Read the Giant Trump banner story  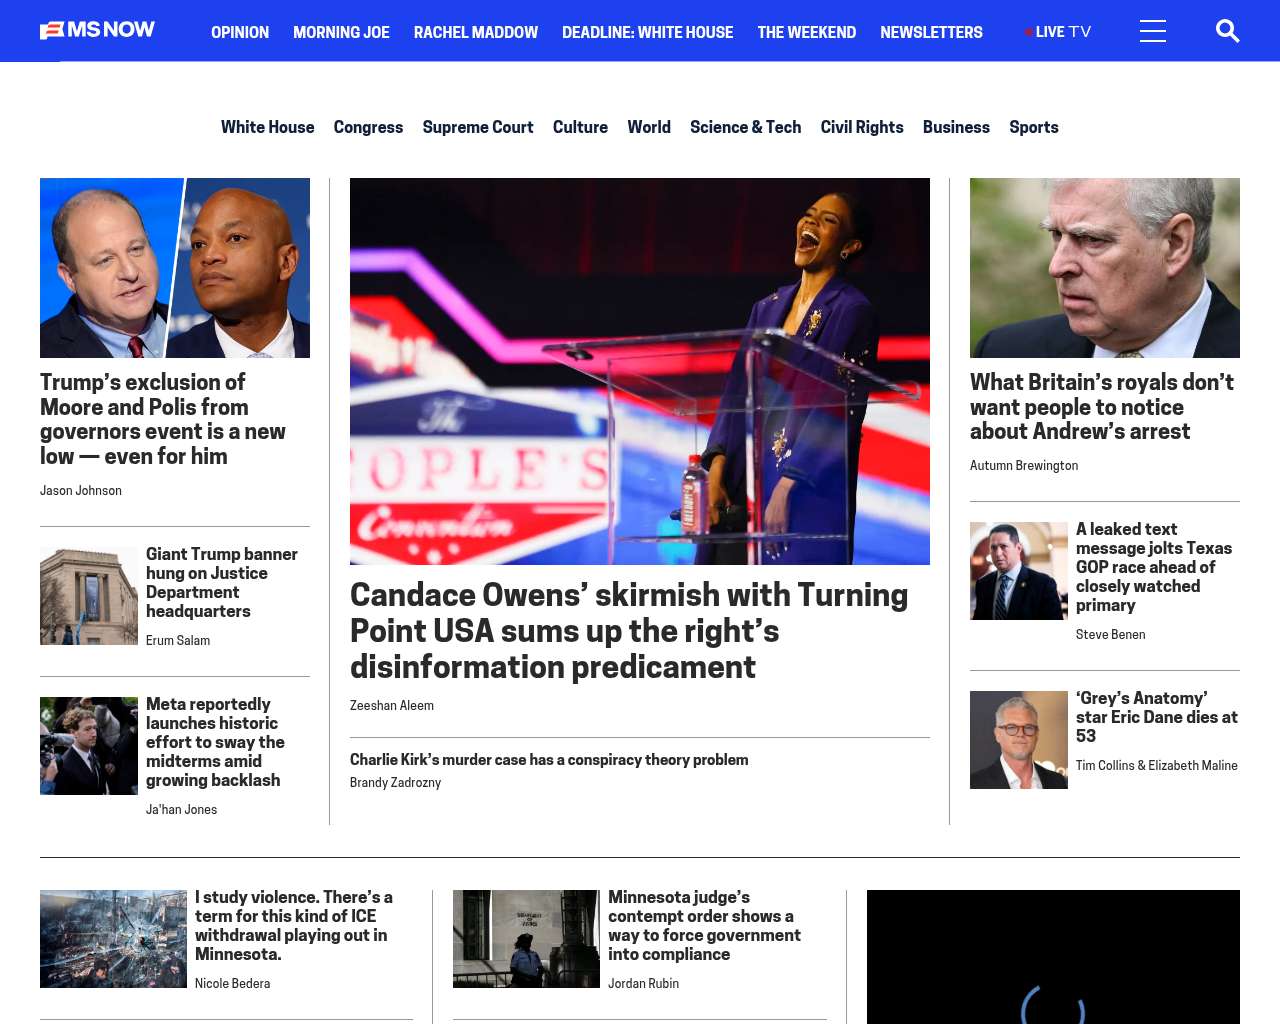[x=222, y=582]
